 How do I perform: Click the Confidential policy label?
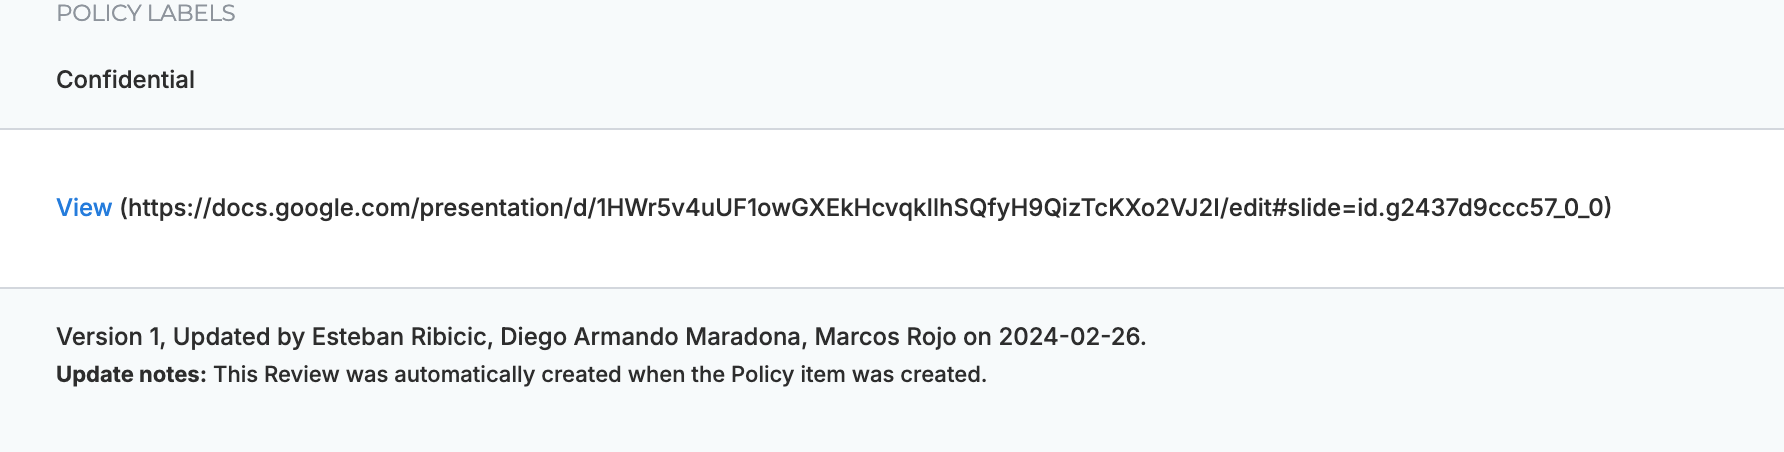pyautogui.click(x=125, y=80)
